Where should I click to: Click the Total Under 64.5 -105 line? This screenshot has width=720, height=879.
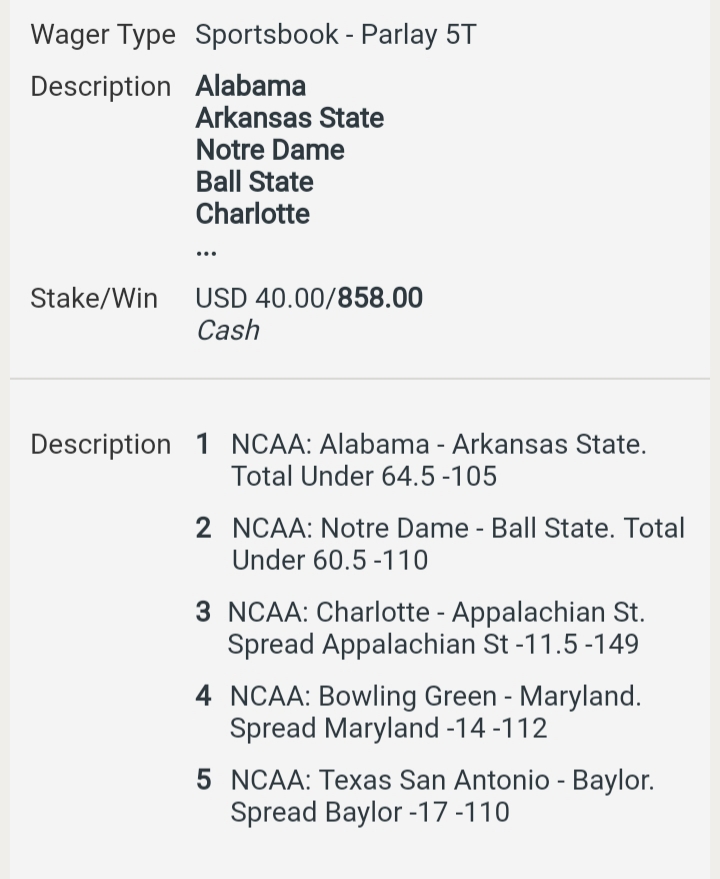tap(364, 476)
